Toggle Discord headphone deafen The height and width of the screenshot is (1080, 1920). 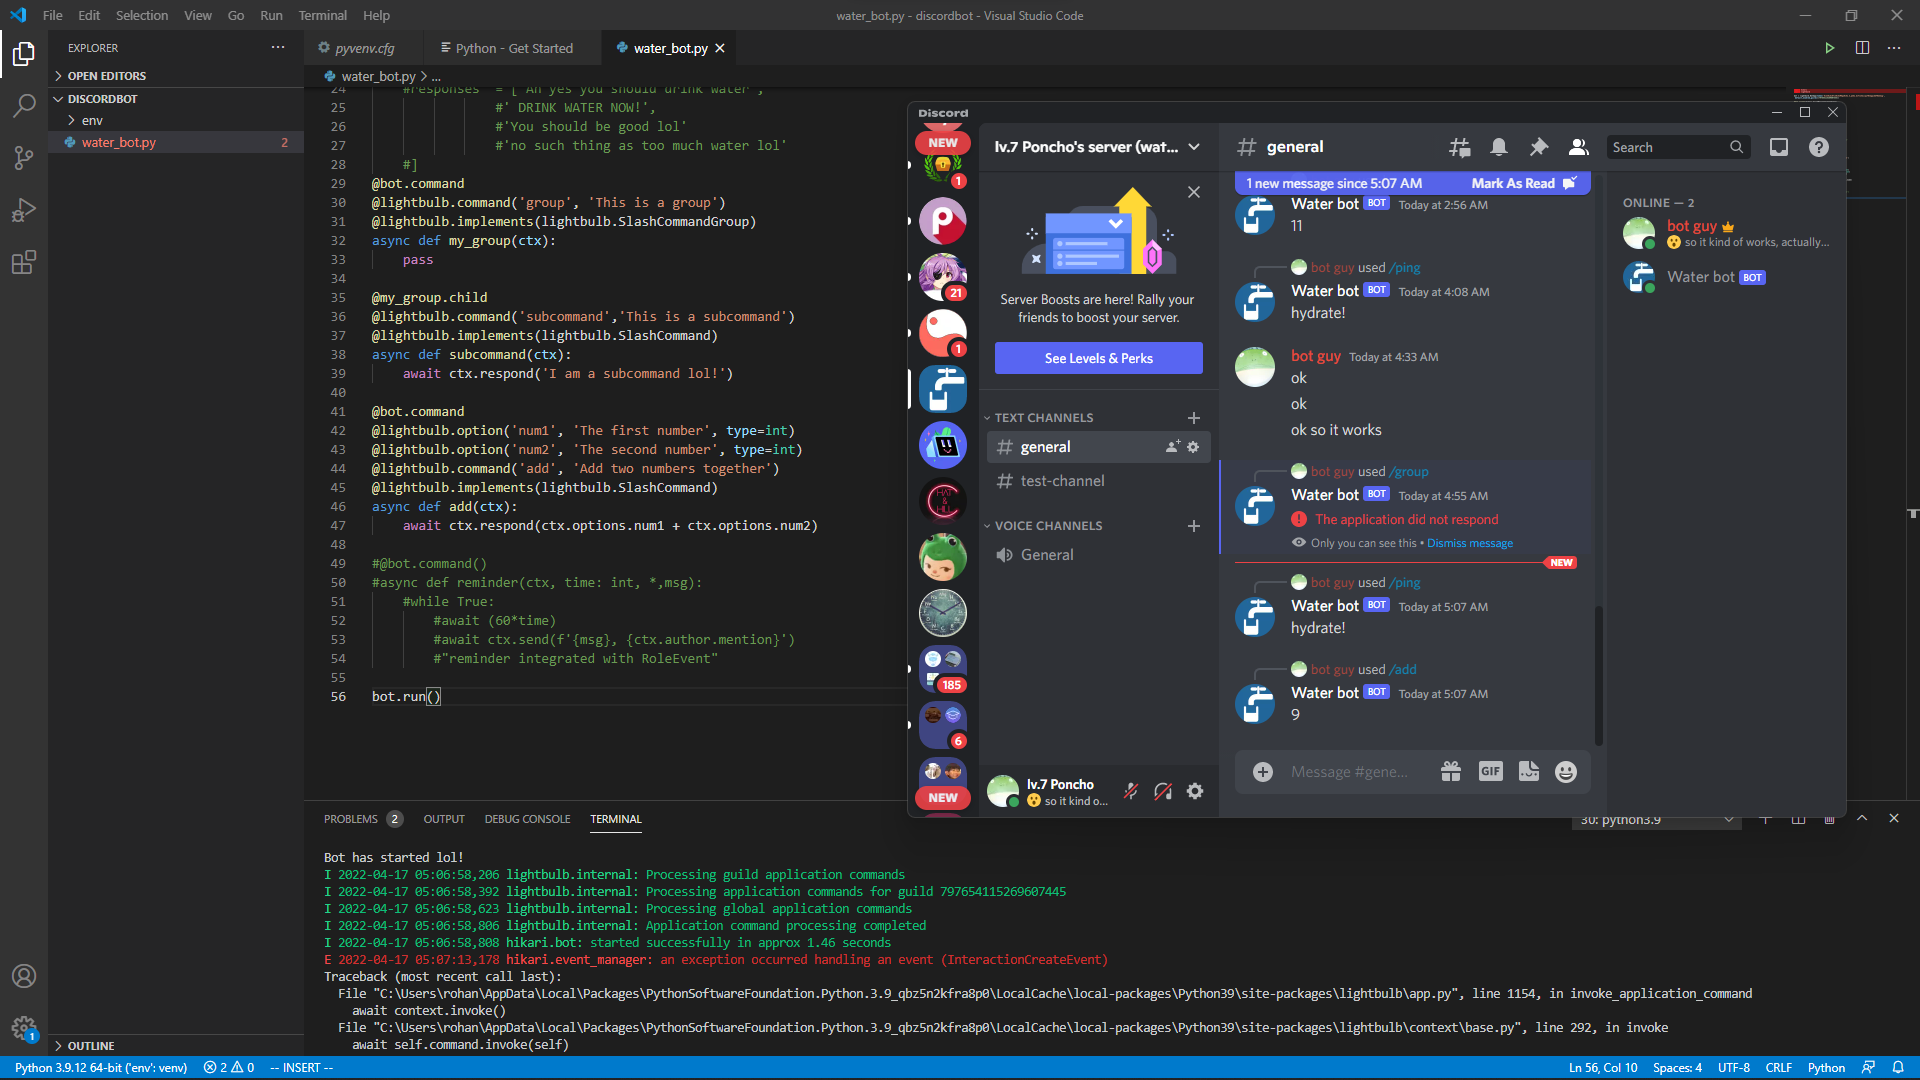(x=1163, y=791)
